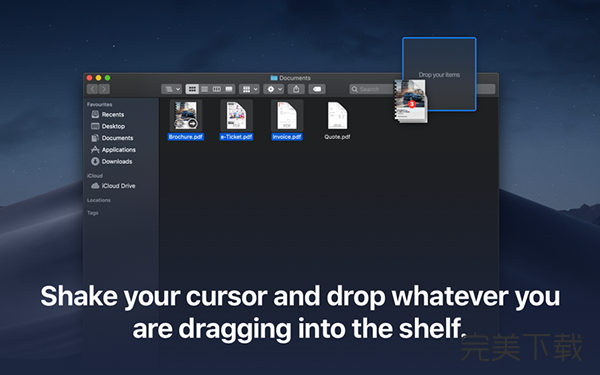Switch to list view in the toolbar
600x375 pixels.
pos(205,89)
